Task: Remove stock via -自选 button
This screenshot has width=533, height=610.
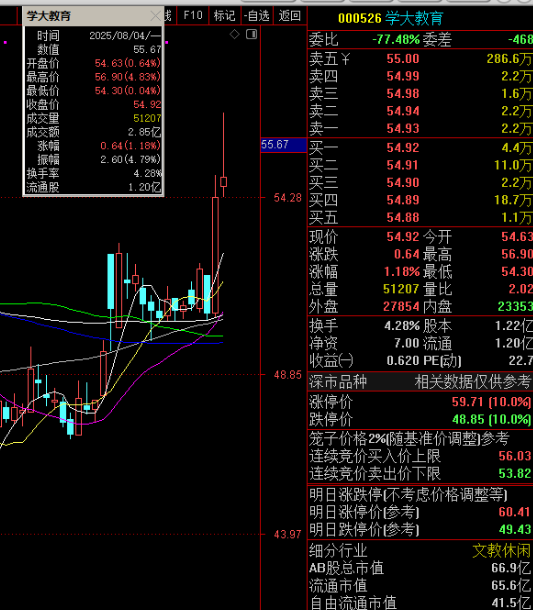Action: click(256, 16)
